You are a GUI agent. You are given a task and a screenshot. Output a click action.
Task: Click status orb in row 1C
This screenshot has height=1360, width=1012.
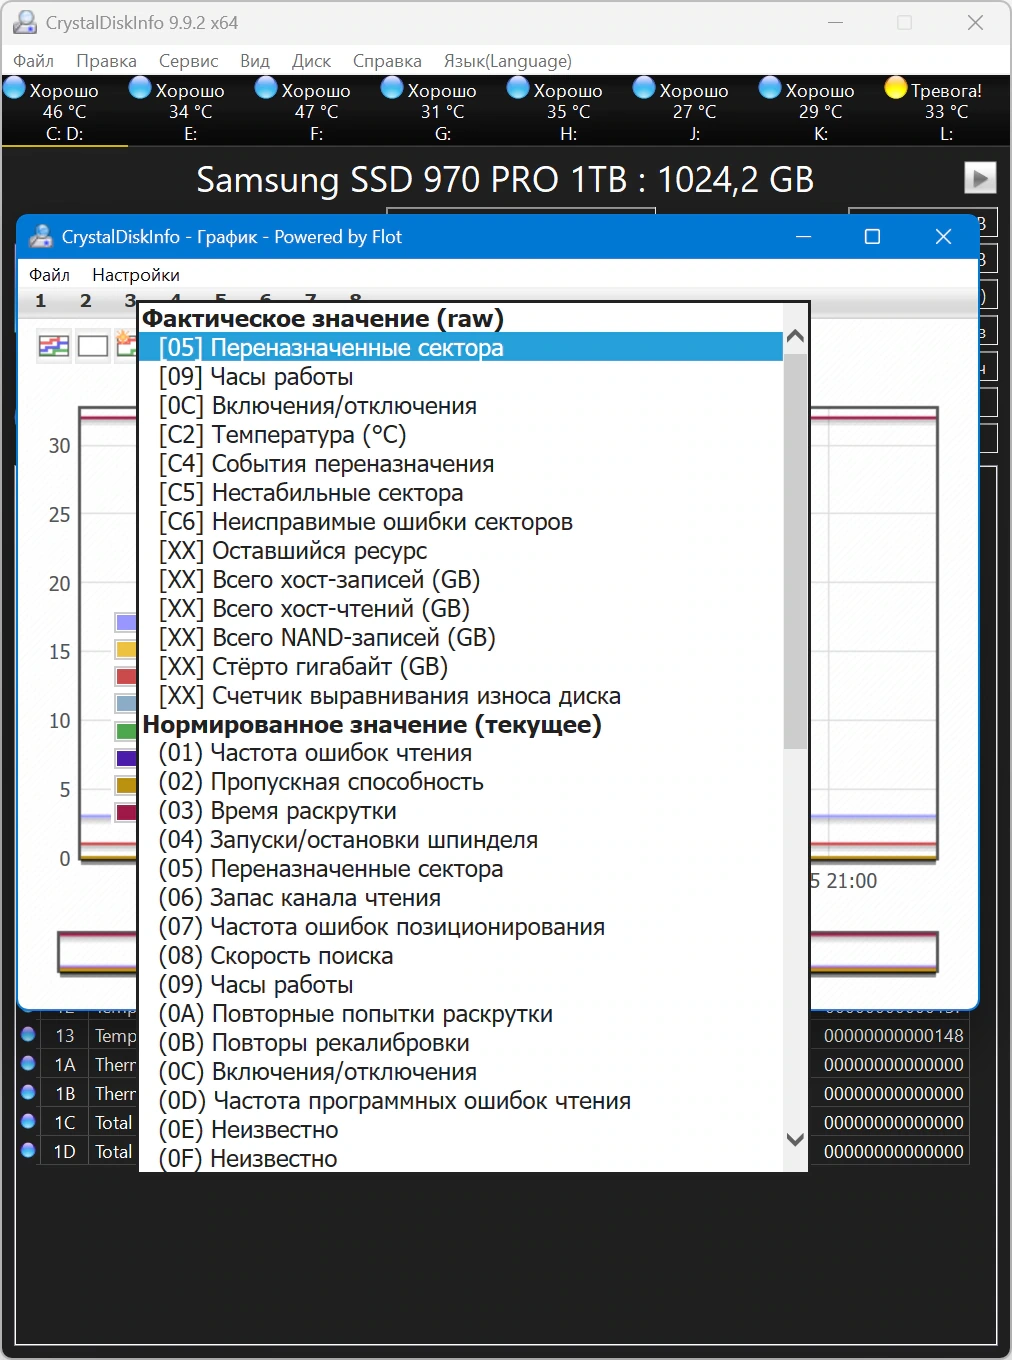28,1122
